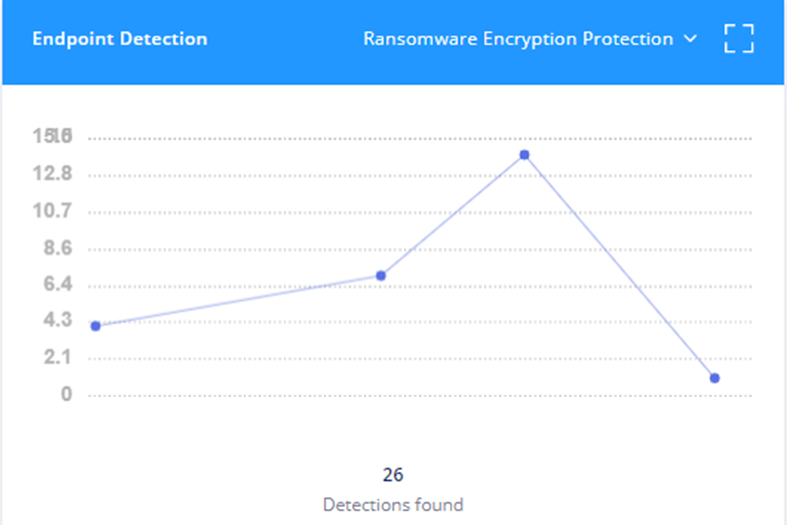The width and height of the screenshot is (787, 525).
Task: Click the top overlapping y-axis label
Action: pos(52,136)
